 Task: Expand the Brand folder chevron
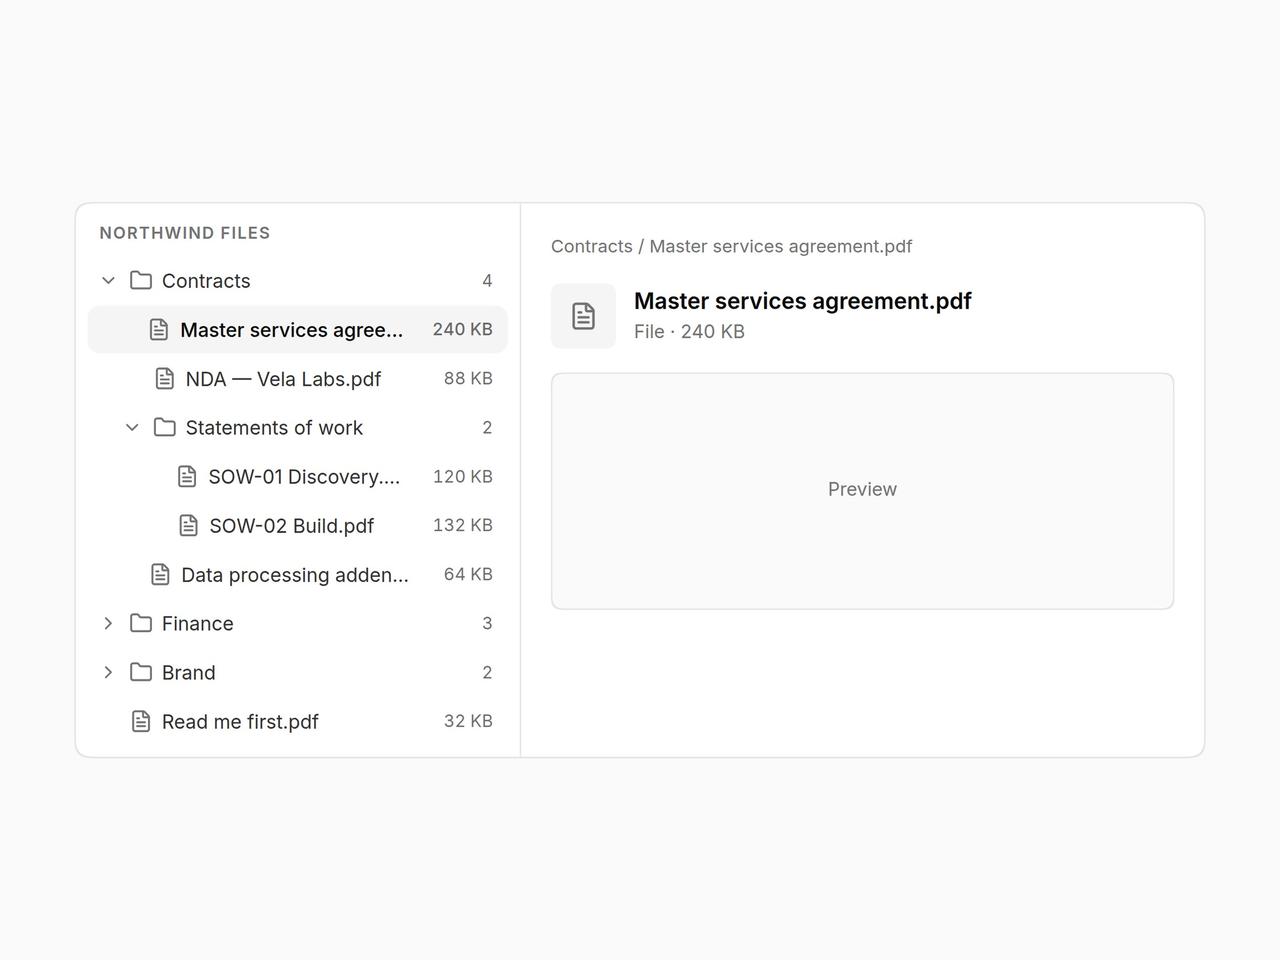pos(108,673)
